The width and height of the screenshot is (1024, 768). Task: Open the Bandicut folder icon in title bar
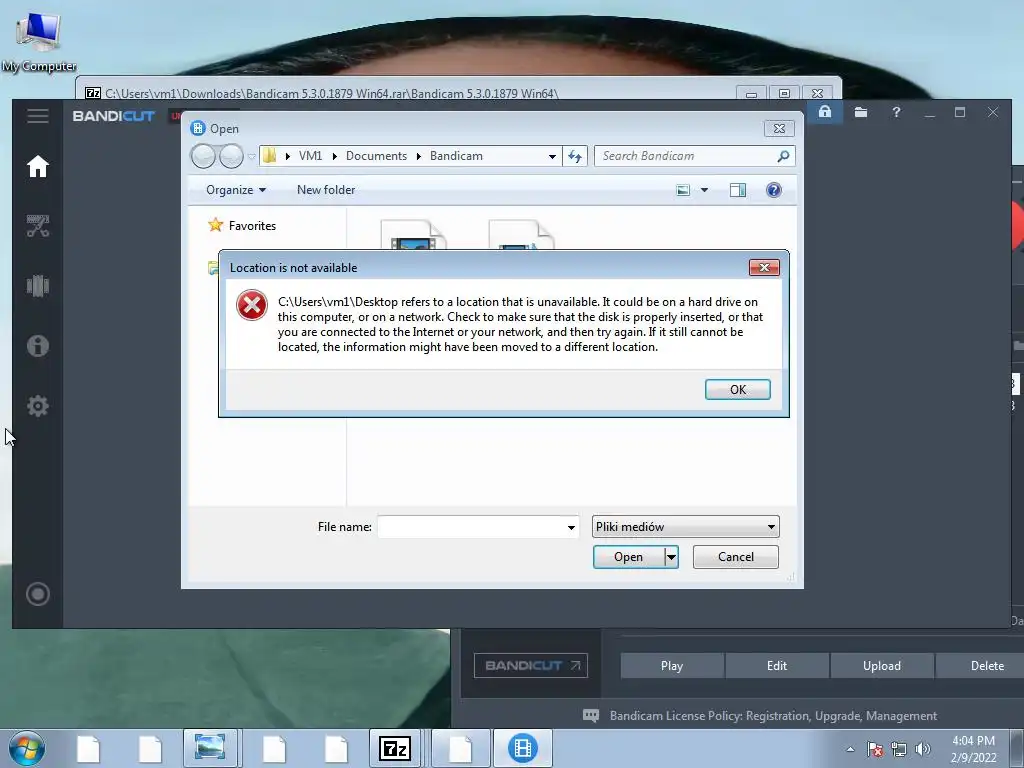pos(861,112)
